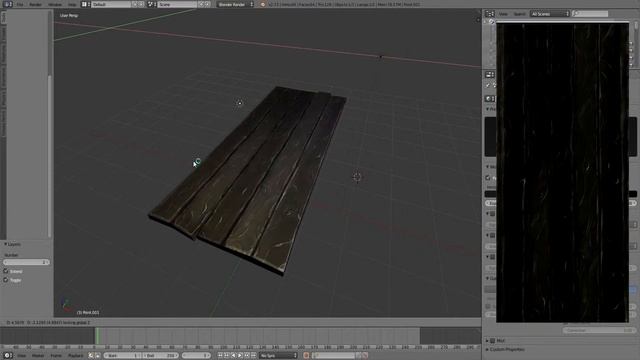Open the Outliner editor type selector
Screen dimensions: 640x360
(490, 14)
